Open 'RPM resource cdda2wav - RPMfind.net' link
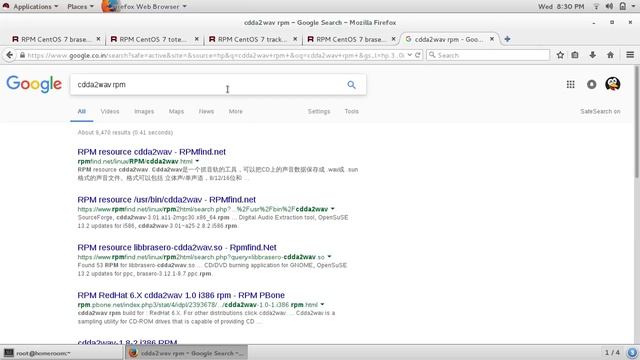 click(151, 152)
